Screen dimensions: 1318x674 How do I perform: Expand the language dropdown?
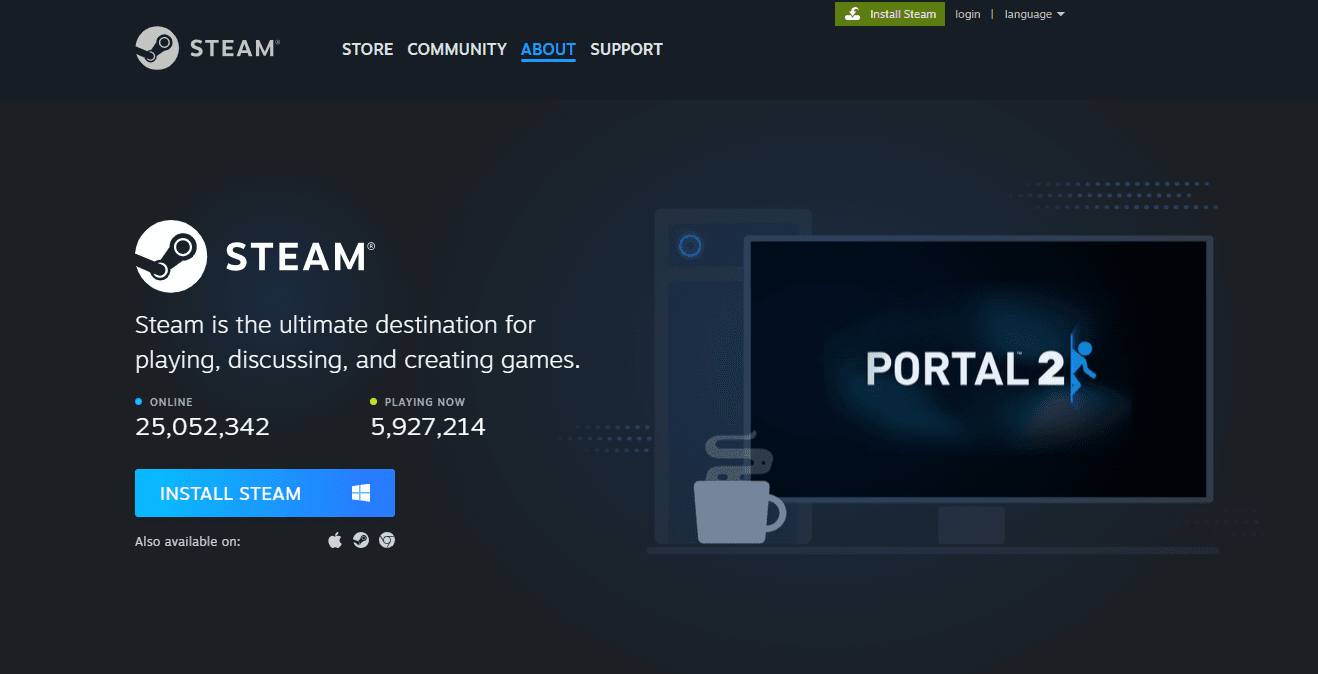pyautogui.click(x=1035, y=14)
